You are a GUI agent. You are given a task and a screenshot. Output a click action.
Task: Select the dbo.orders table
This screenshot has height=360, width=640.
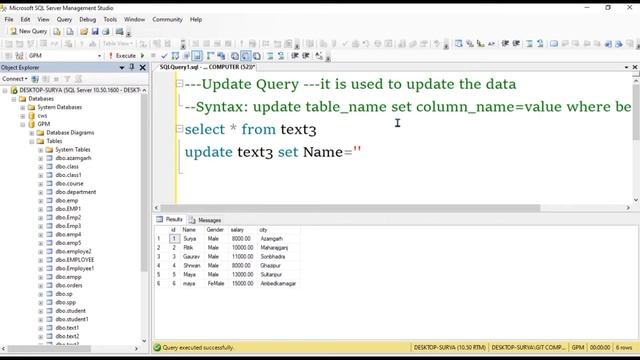69,285
